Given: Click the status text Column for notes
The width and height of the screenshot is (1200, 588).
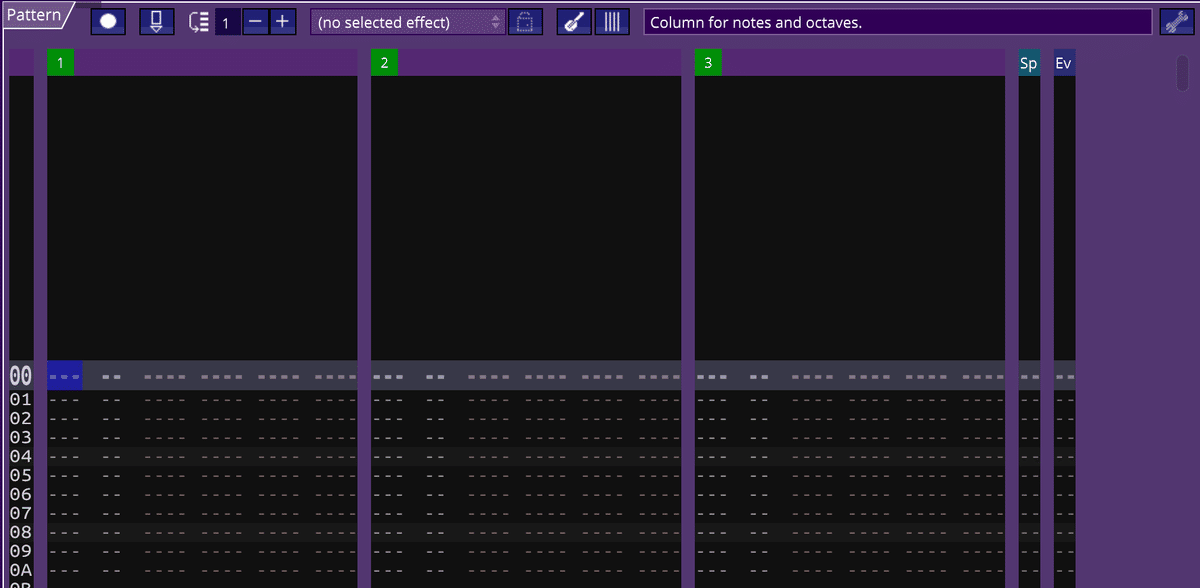Looking at the screenshot, I should point(756,22).
